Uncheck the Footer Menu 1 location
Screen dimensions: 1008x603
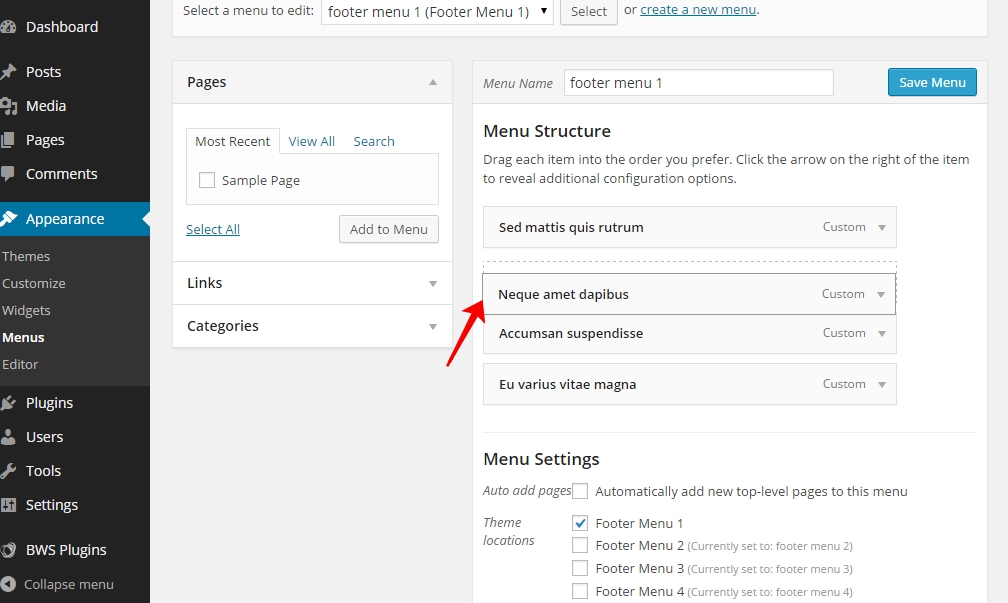click(x=580, y=523)
